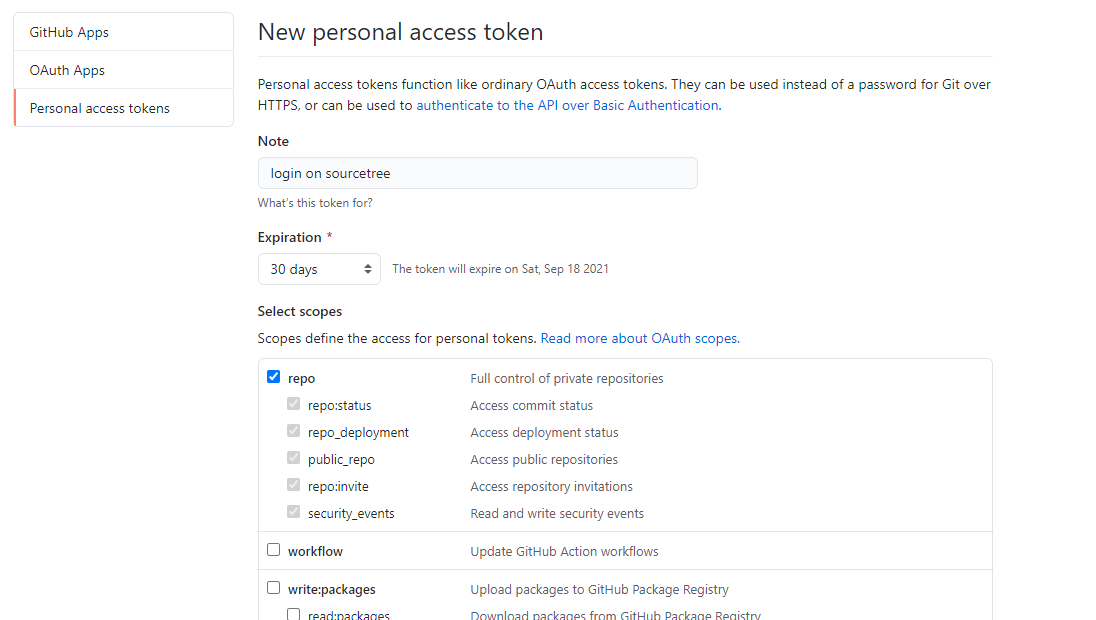1096x620 pixels.
Task: Click the write:packages scope label
Action: 331,589
